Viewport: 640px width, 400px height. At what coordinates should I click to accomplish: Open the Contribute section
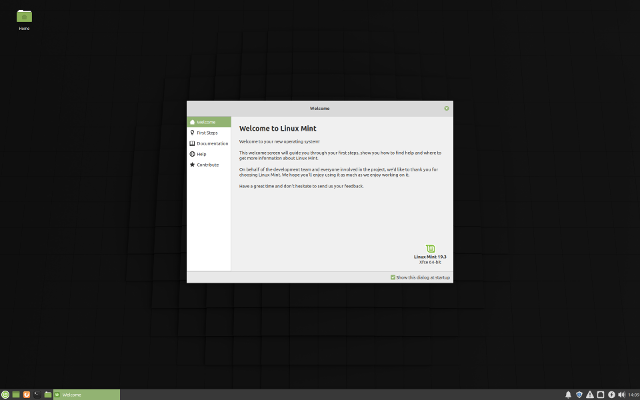[209, 164]
